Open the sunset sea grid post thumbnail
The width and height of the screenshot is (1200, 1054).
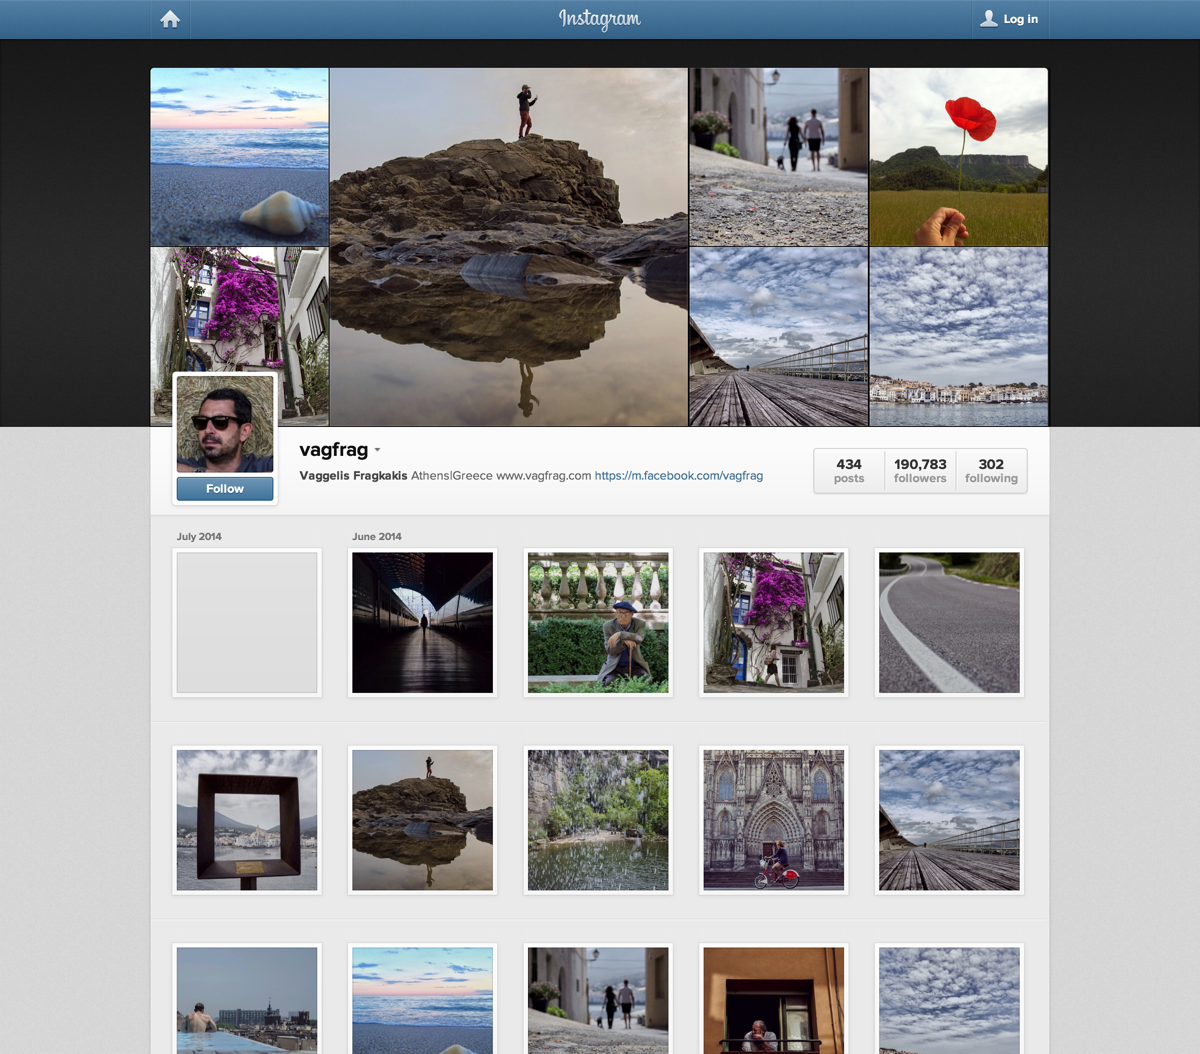pos(422,999)
